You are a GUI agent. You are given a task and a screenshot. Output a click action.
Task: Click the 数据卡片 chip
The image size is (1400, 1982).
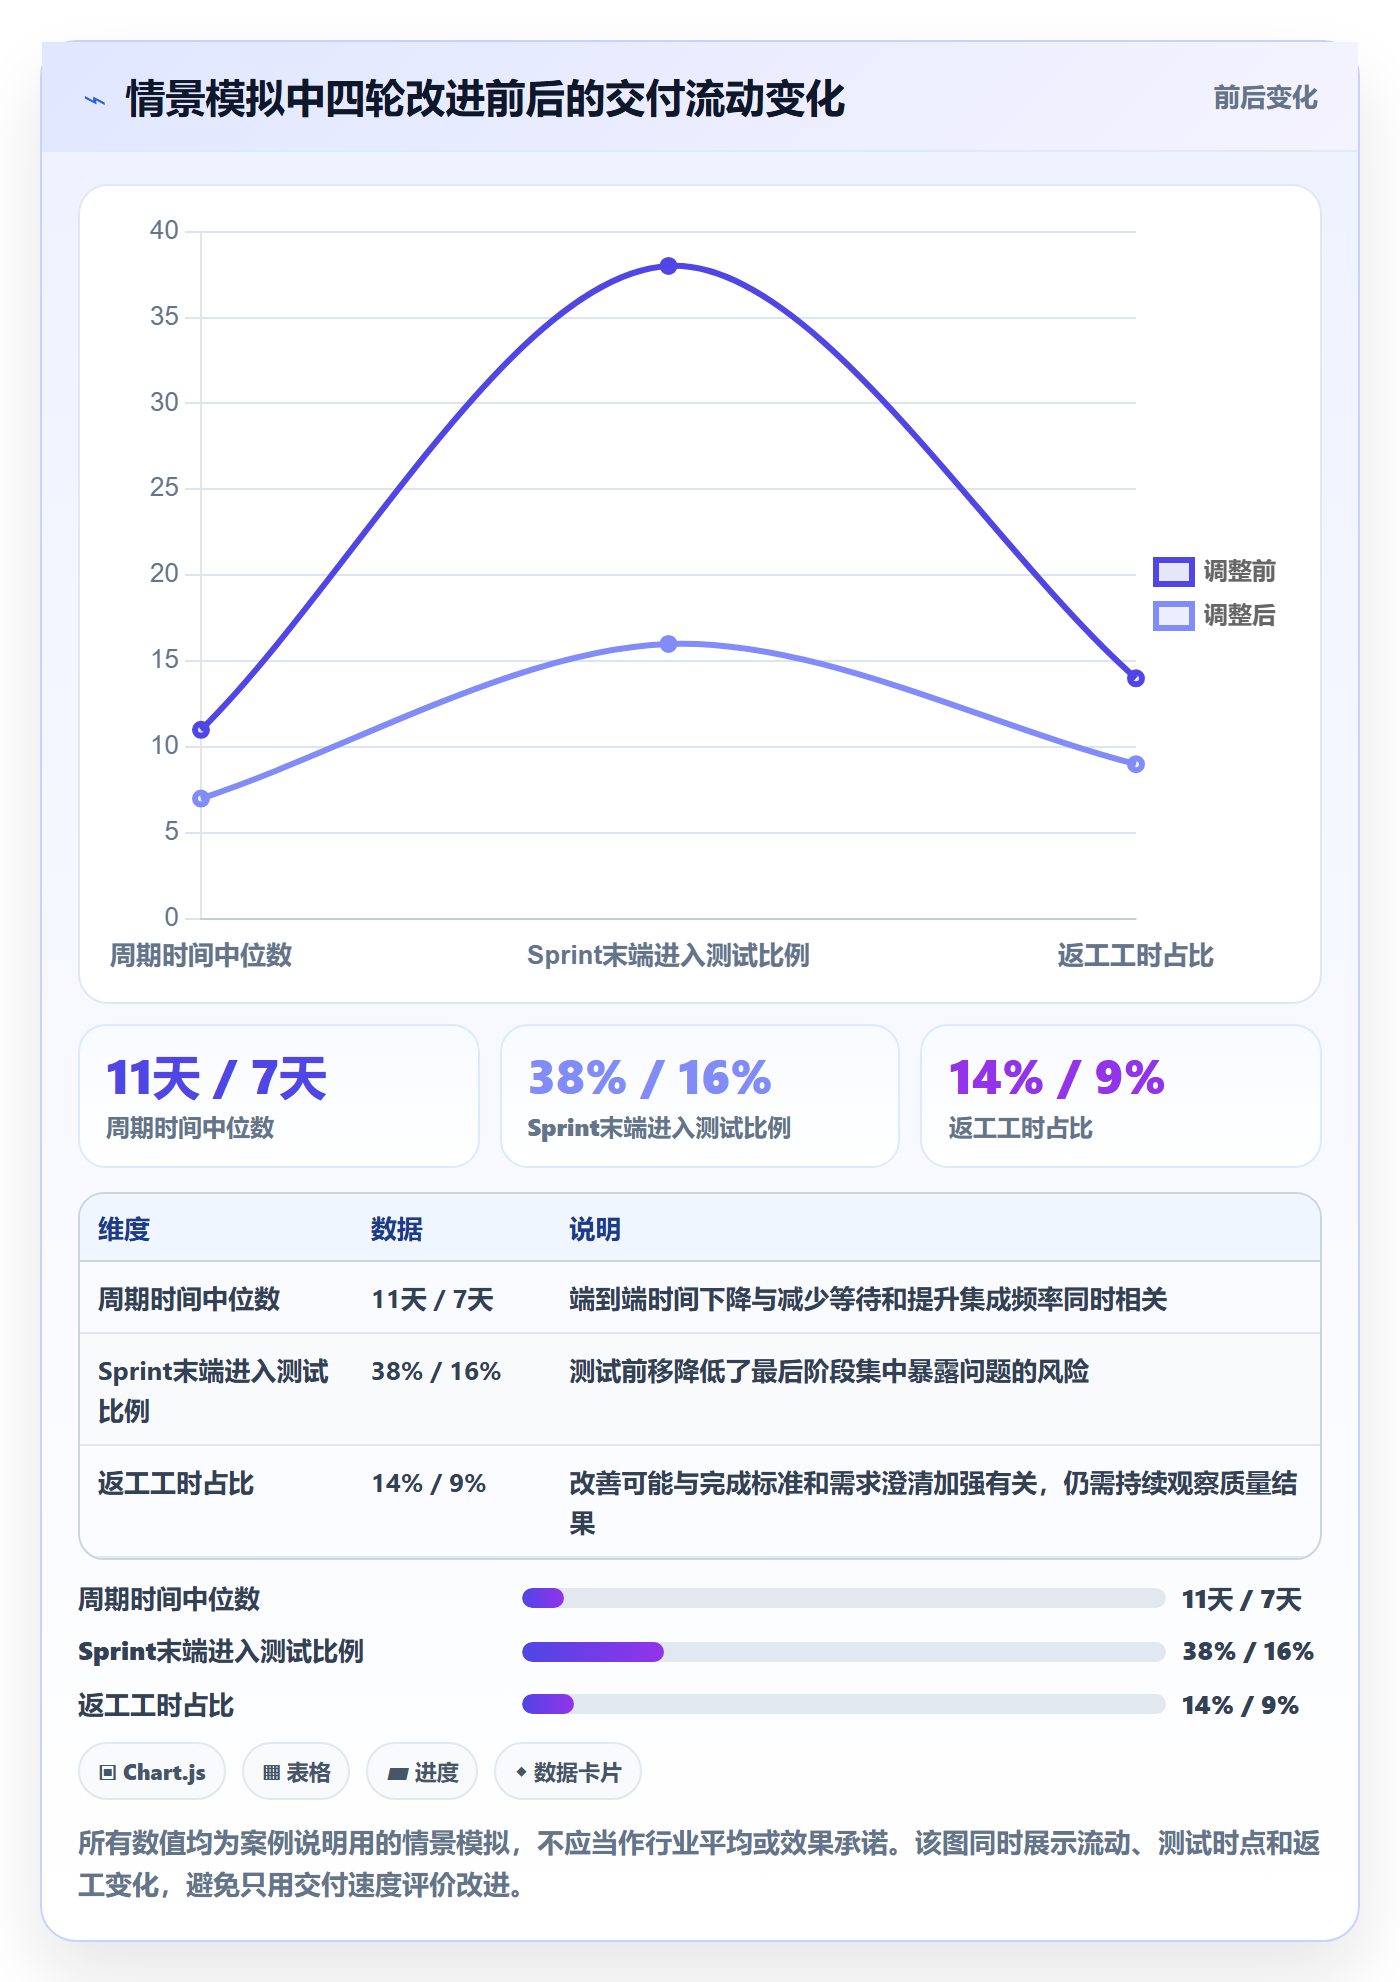pos(568,1772)
